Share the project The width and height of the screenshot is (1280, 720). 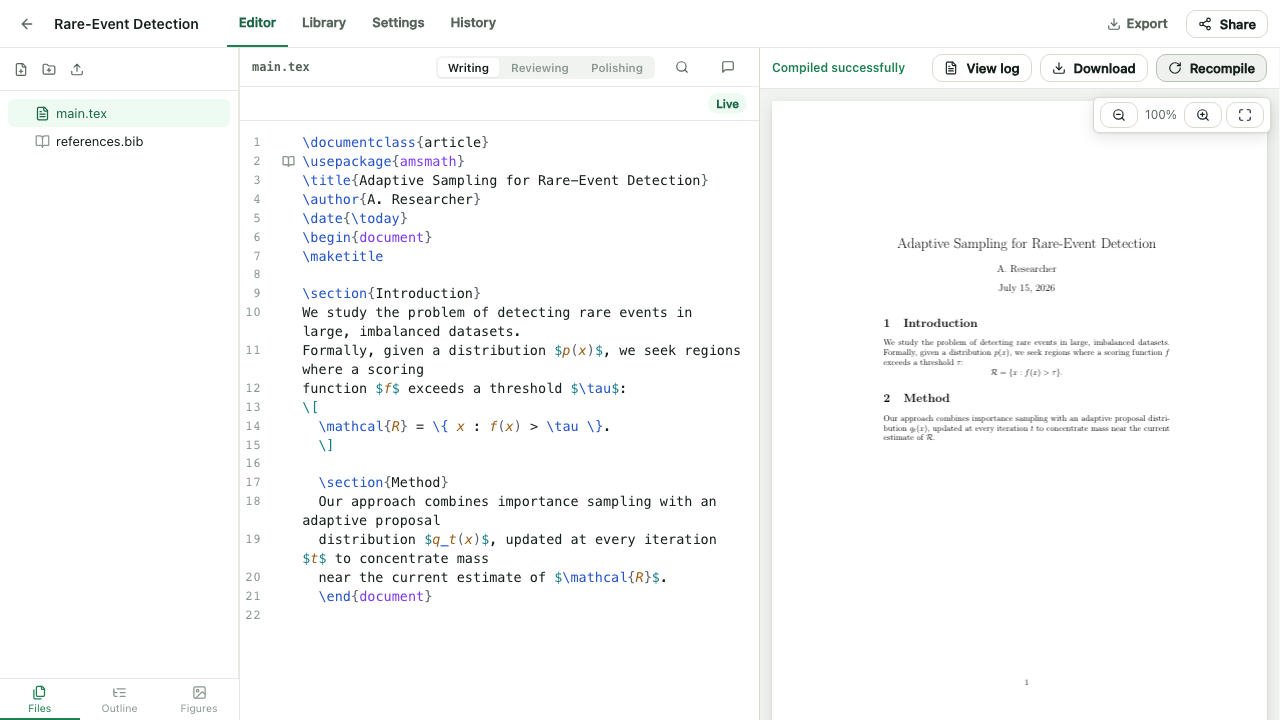1227,24
